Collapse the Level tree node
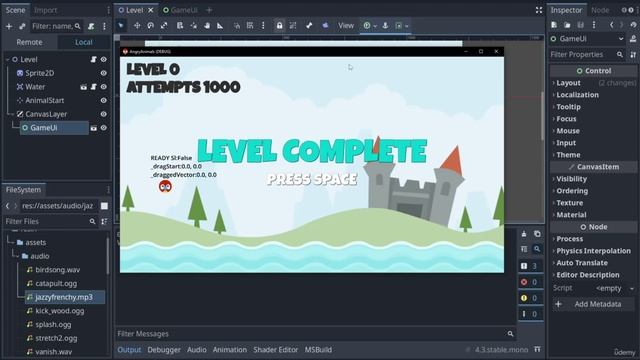The width and height of the screenshot is (640, 360). (7, 60)
